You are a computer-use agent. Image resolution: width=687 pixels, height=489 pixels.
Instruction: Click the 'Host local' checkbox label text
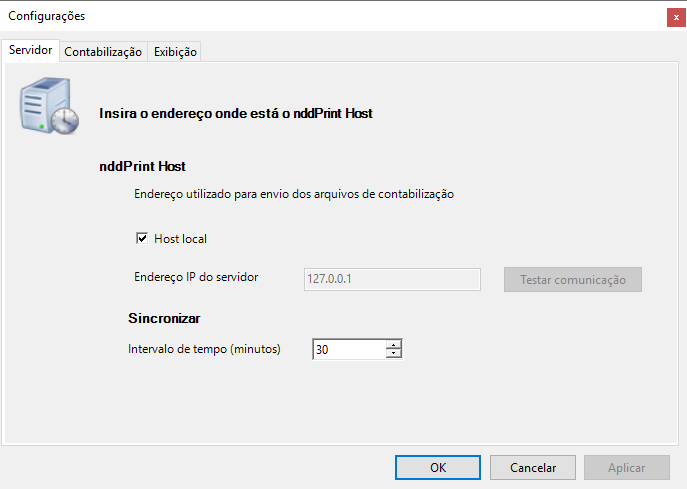(x=180, y=239)
